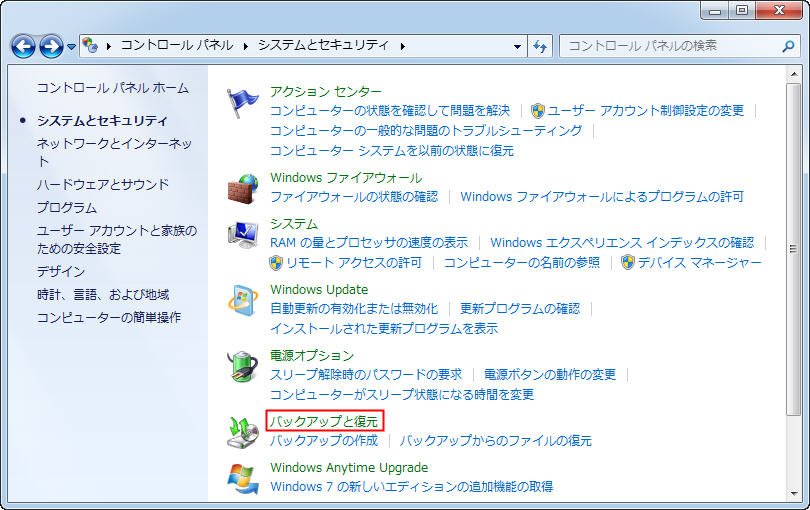The height and width of the screenshot is (510, 810).
Task: Click the search magnifier icon
Action: click(x=788, y=46)
